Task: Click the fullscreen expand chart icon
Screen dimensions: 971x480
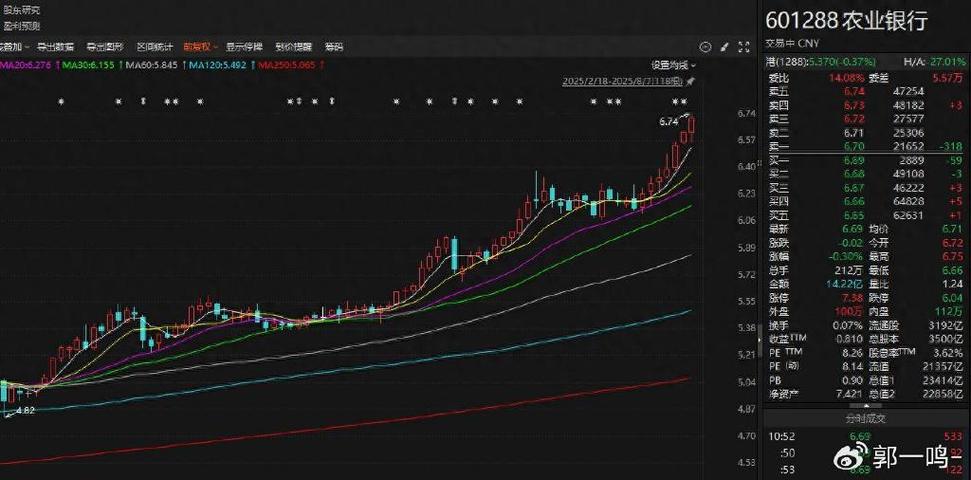Action: click(x=743, y=46)
